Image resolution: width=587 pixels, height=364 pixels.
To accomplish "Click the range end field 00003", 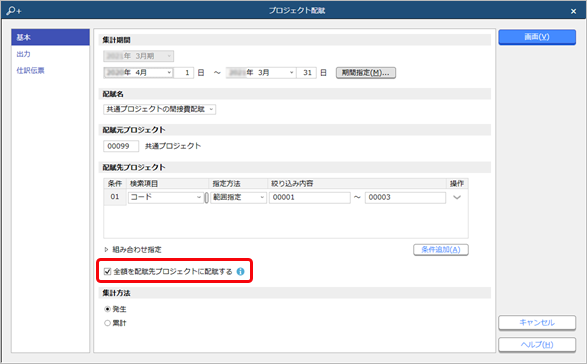I will (x=405, y=197).
